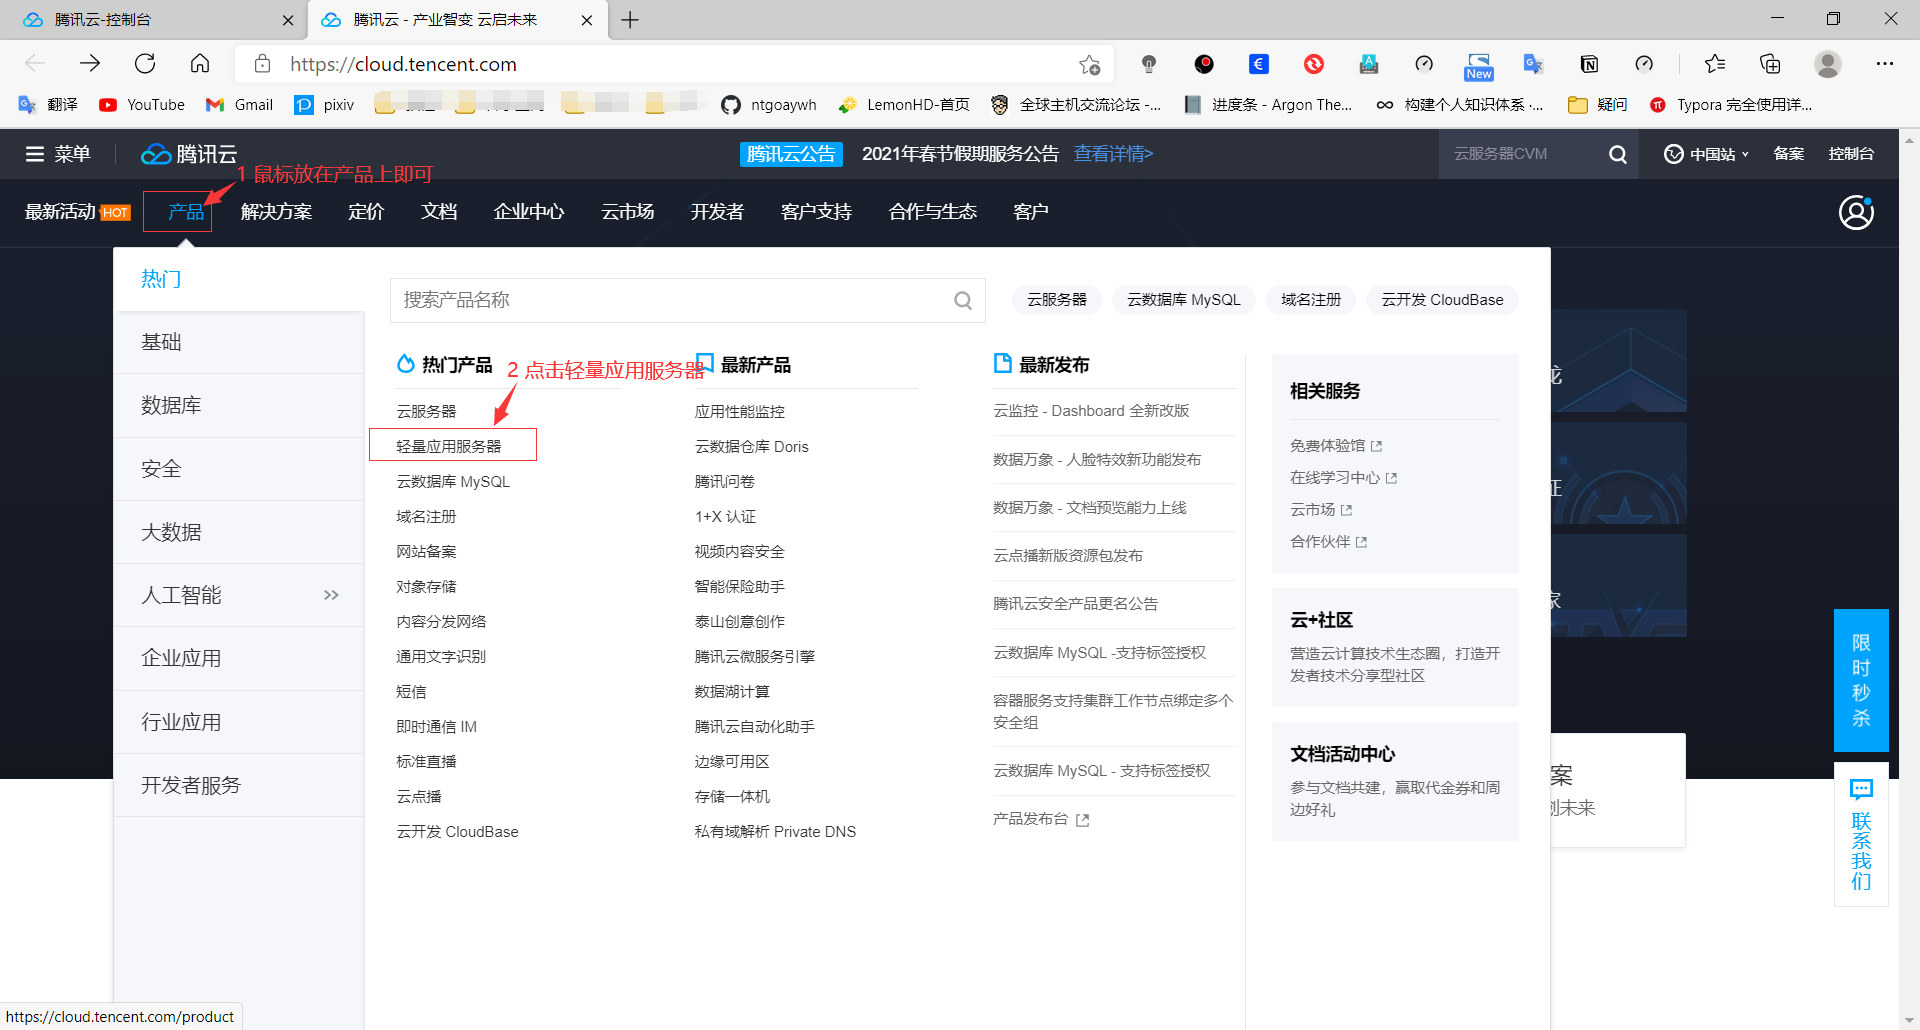Click page scrollbar down arrow
The image size is (1920, 1030).
point(1909,1019)
